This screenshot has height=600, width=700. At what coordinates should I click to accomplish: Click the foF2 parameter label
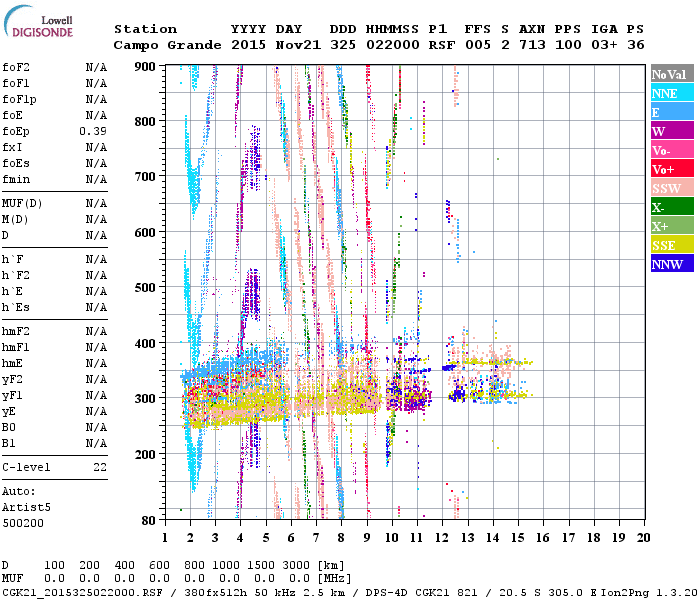[16, 67]
